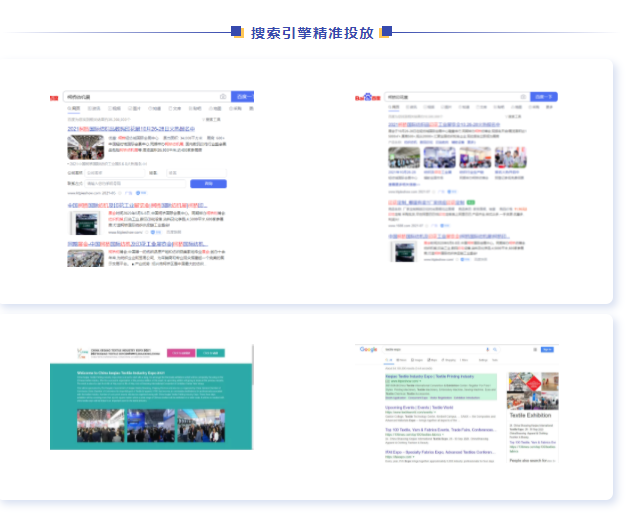Click the camera icon in the top-left Baidu search box

(222, 97)
